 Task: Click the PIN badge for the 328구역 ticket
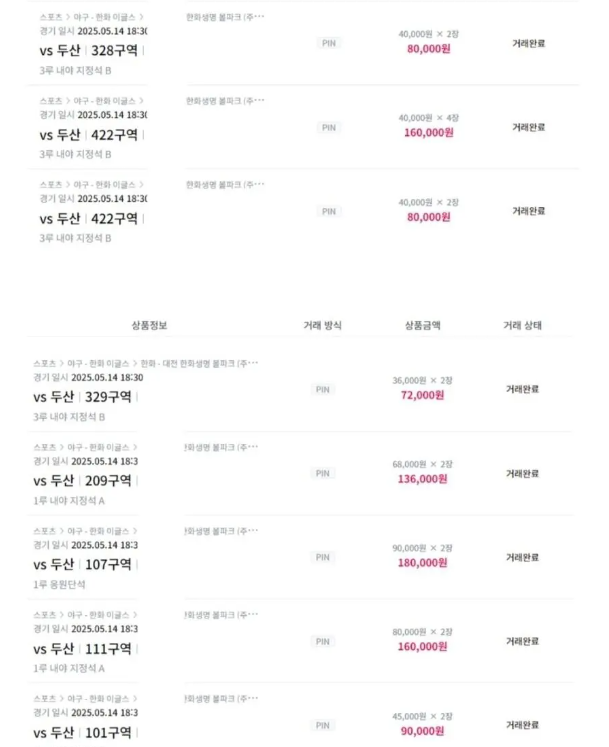pos(329,43)
